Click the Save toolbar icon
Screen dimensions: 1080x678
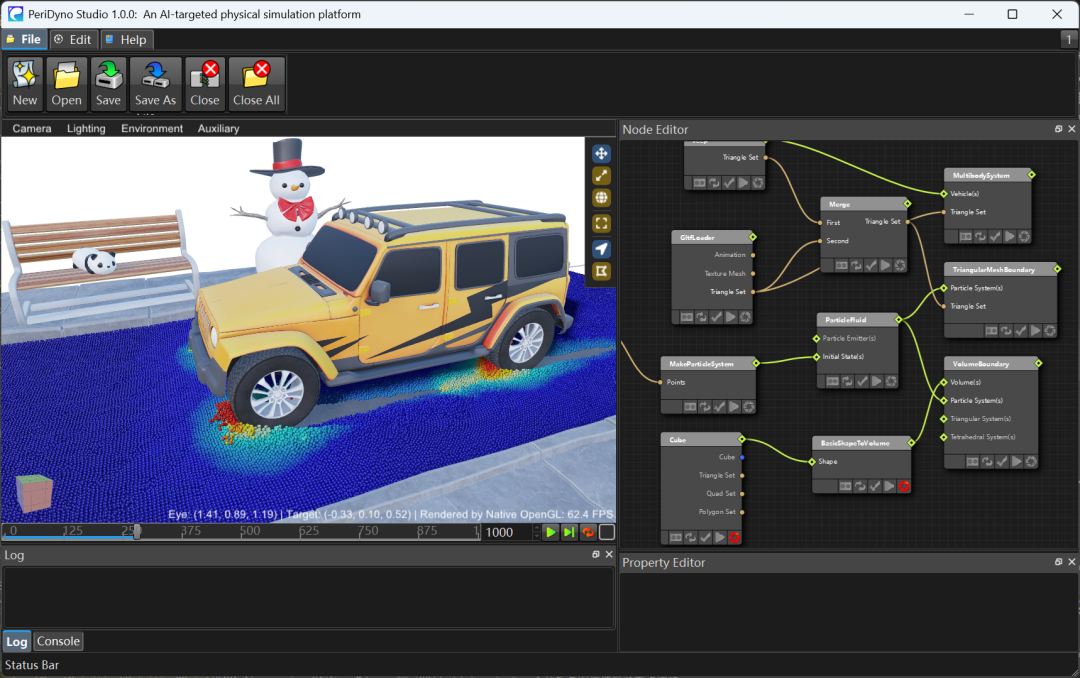(108, 84)
